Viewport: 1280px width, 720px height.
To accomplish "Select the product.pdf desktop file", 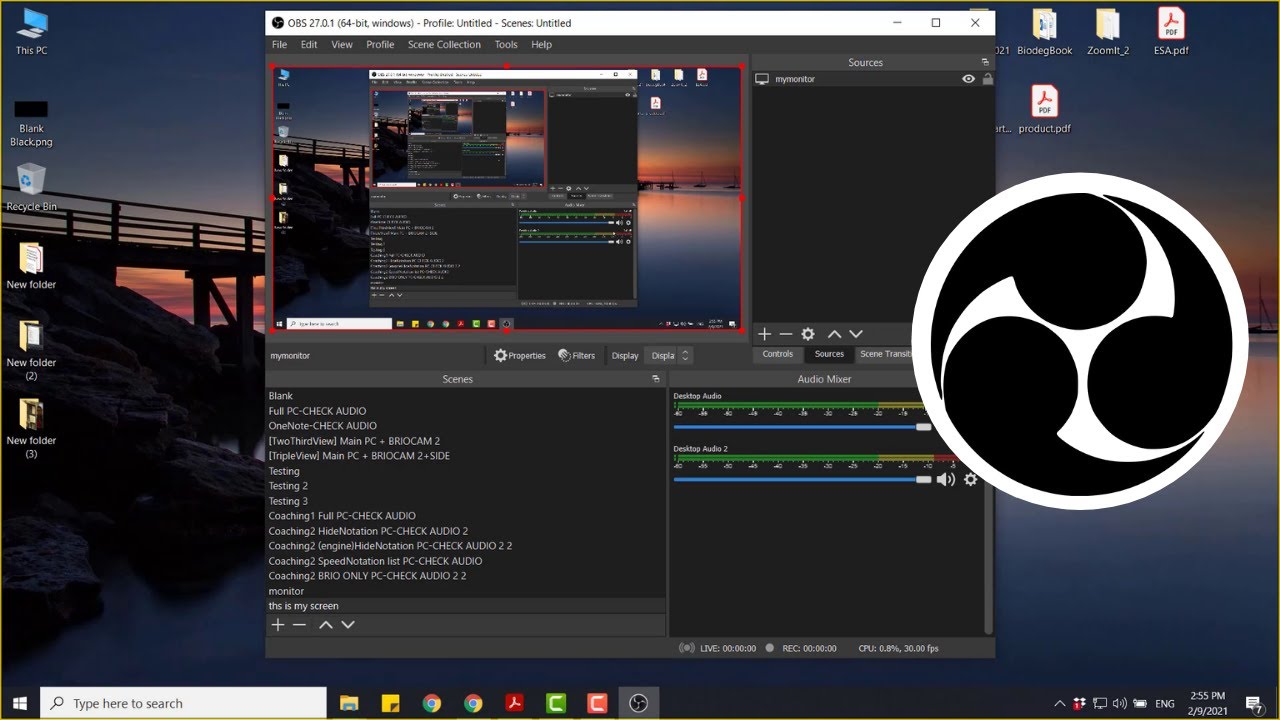I will pos(1045,109).
